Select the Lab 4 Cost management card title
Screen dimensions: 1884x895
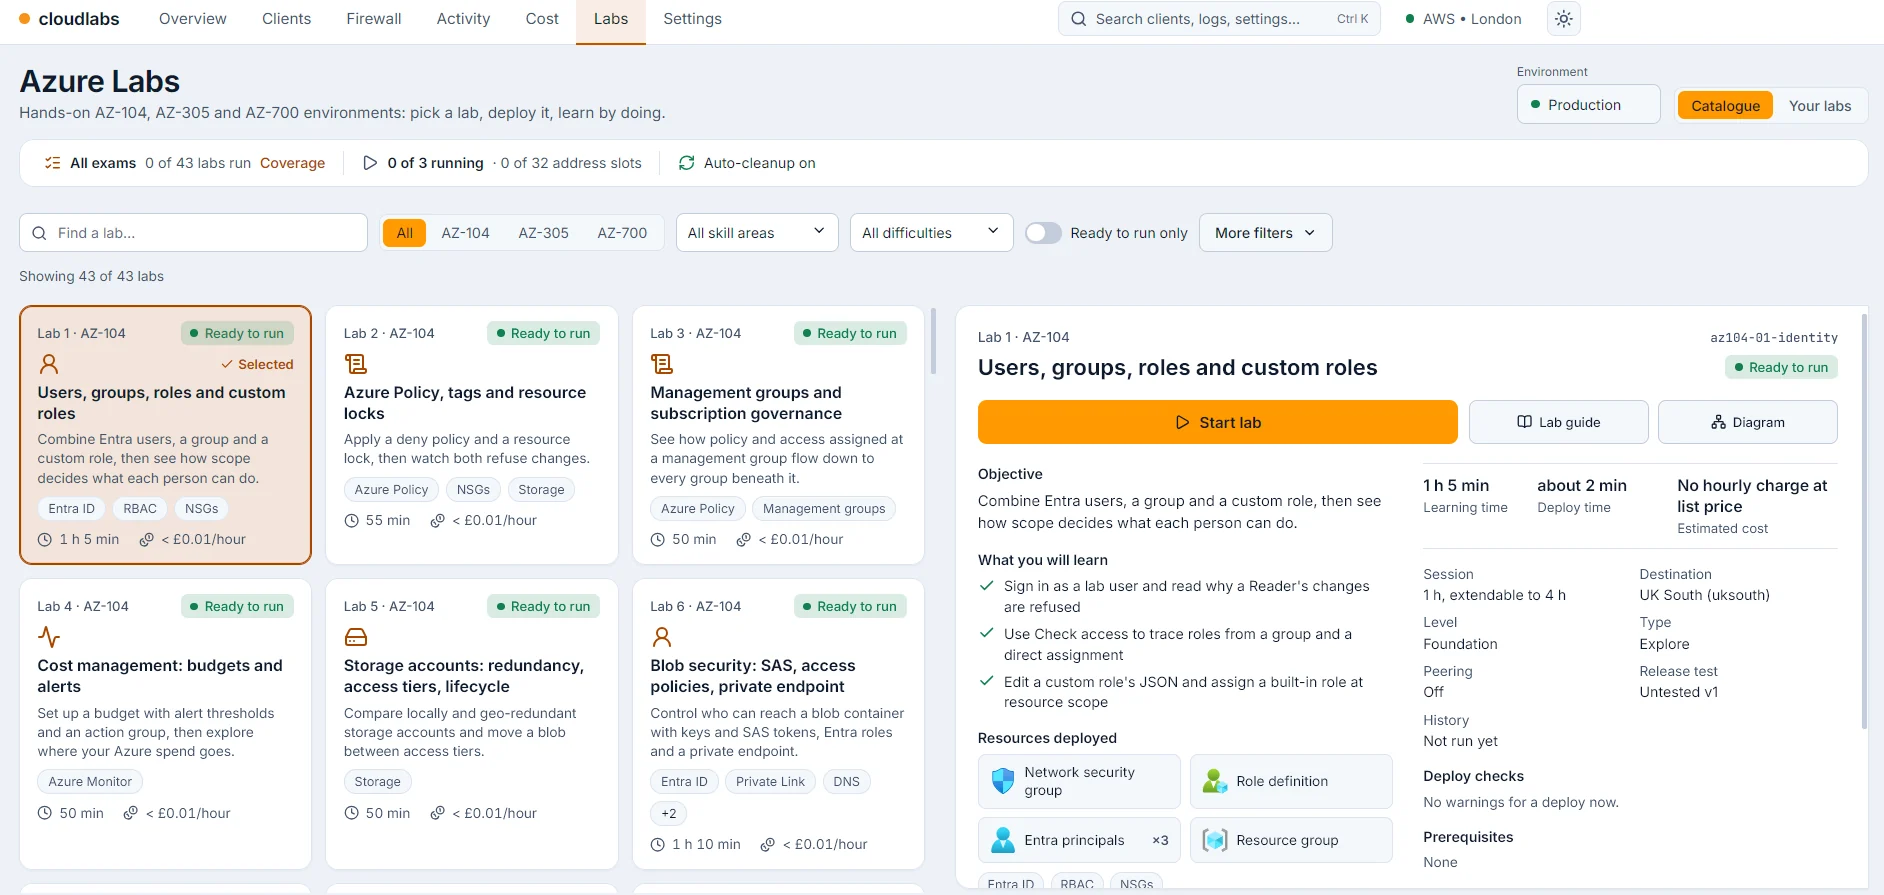(x=160, y=676)
